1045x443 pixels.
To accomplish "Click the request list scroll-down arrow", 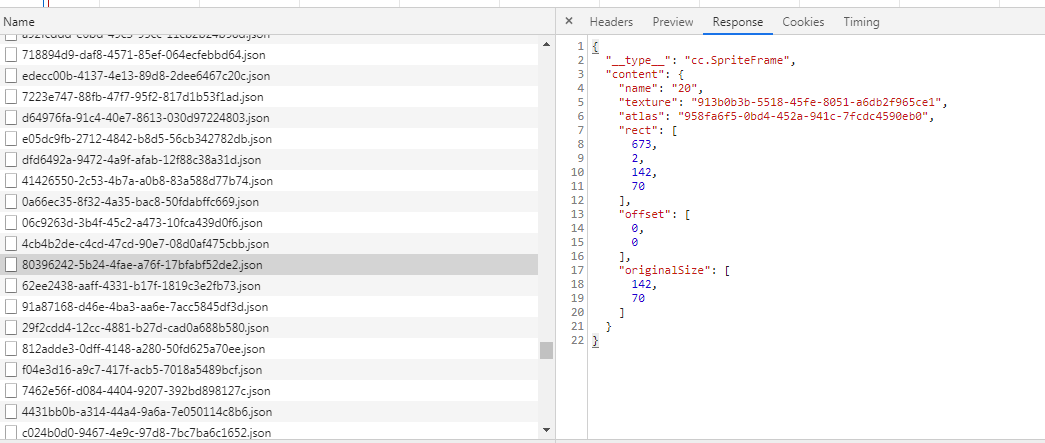I will tap(547, 430).
